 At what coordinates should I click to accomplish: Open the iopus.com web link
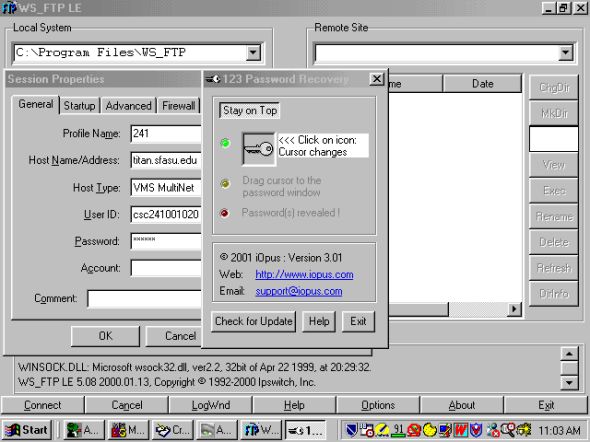(304, 275)
